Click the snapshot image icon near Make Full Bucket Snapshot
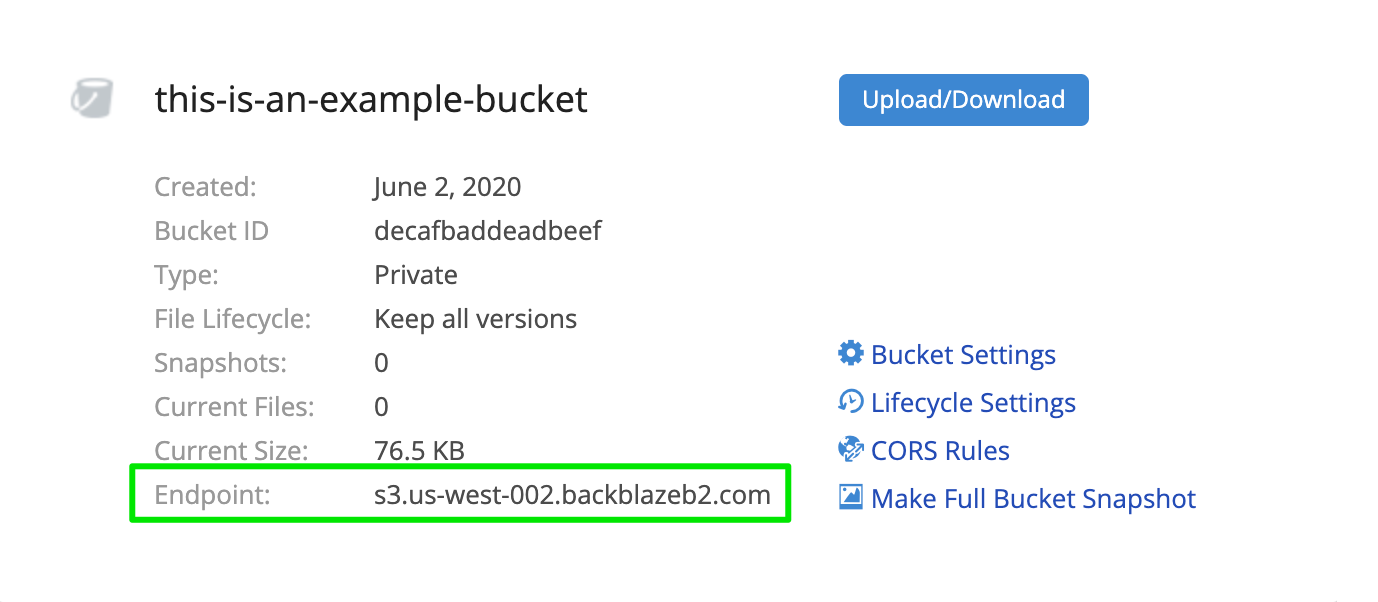Screen dimensions: 1378x602 click(x=849, y=497)
